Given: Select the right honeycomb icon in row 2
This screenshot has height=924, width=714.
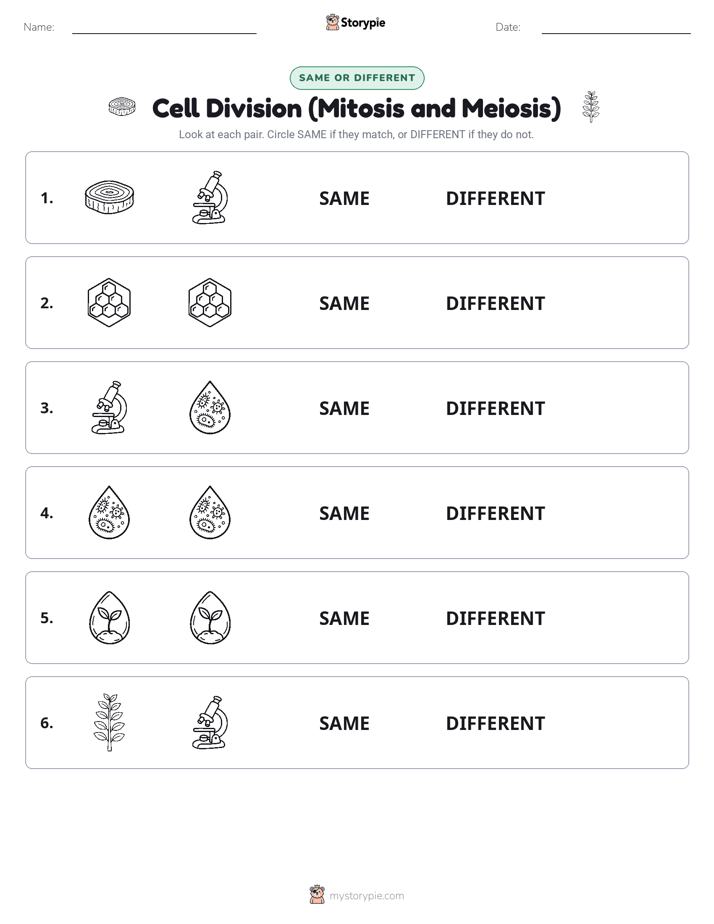Looking at the screenshot, I should coord(210,302).
